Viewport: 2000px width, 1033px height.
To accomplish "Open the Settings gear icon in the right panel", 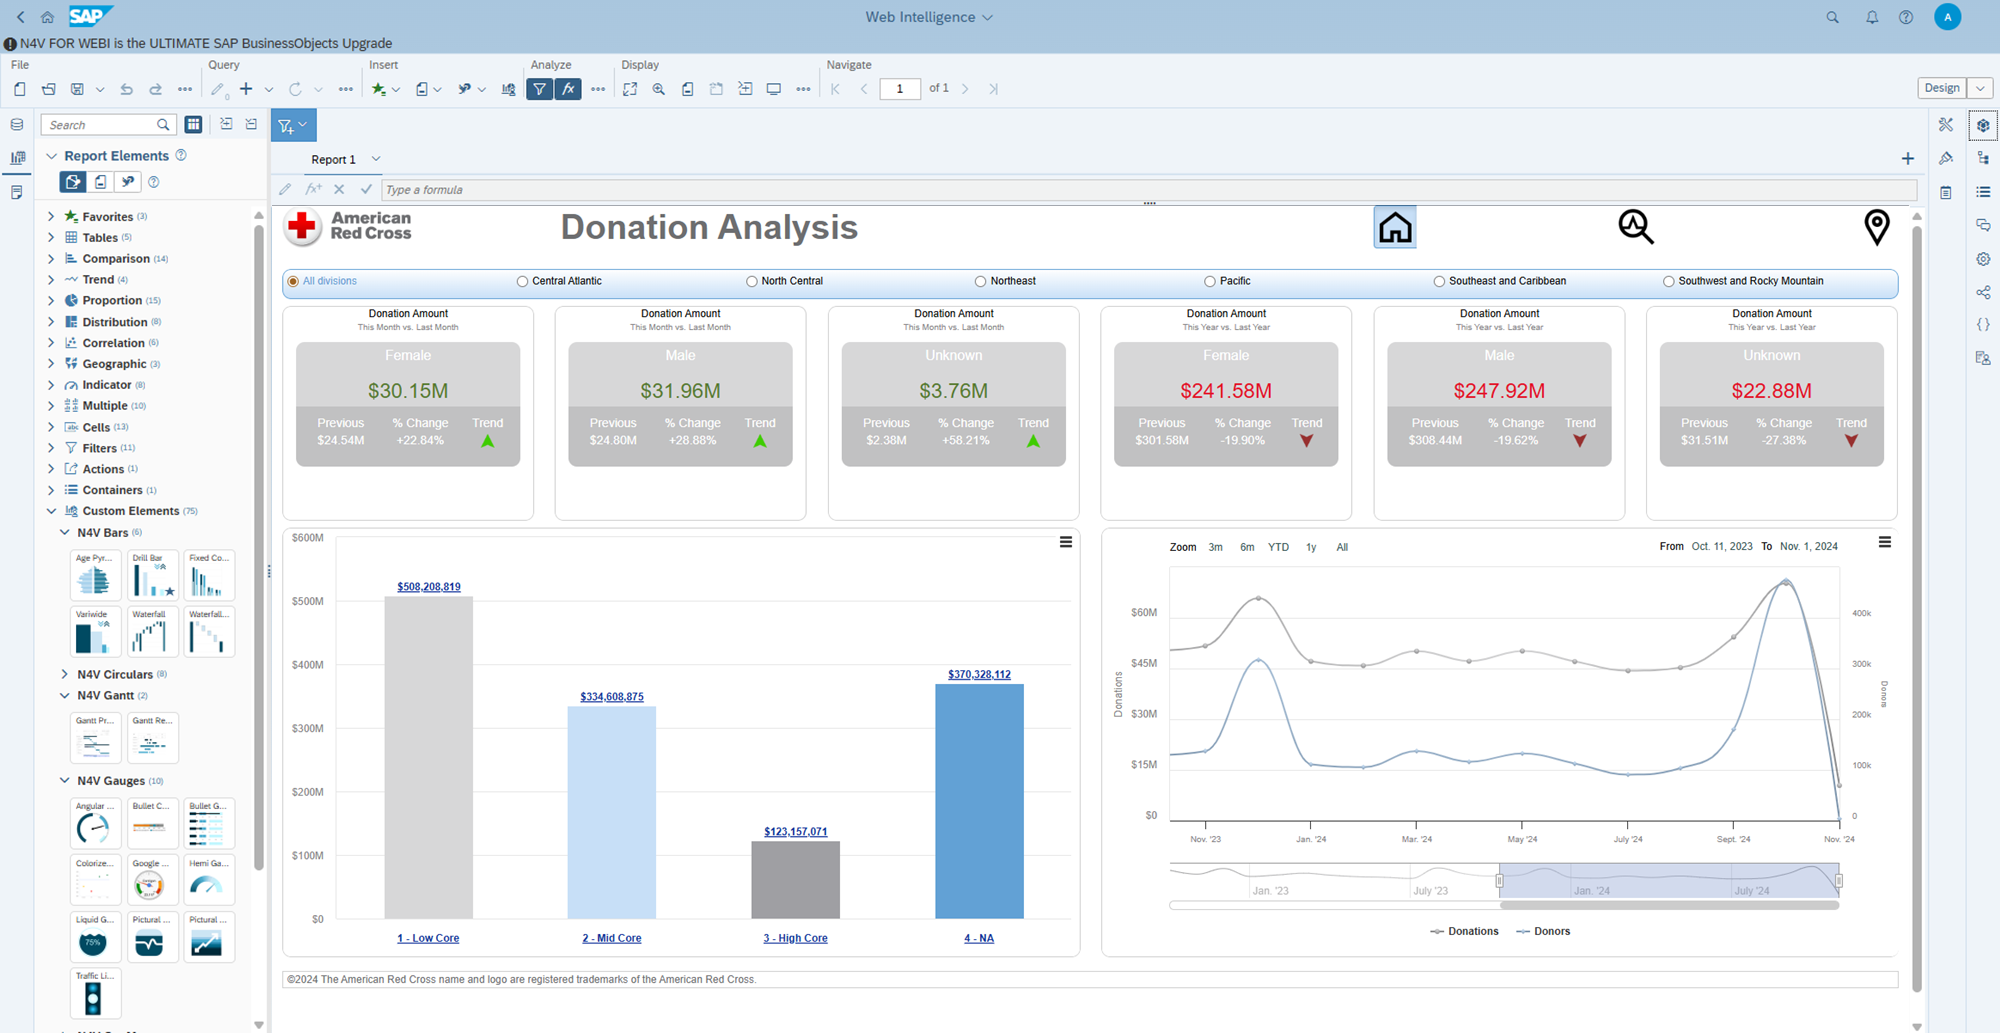I will (x=1983, y=258).
